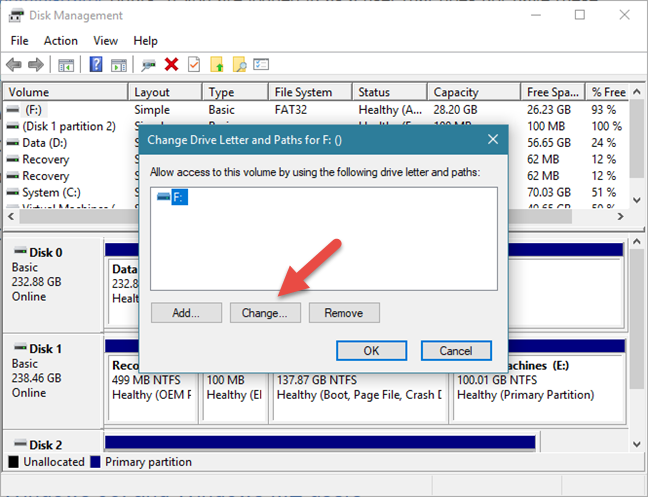Confirm dialog with OK button

(371, 351)
